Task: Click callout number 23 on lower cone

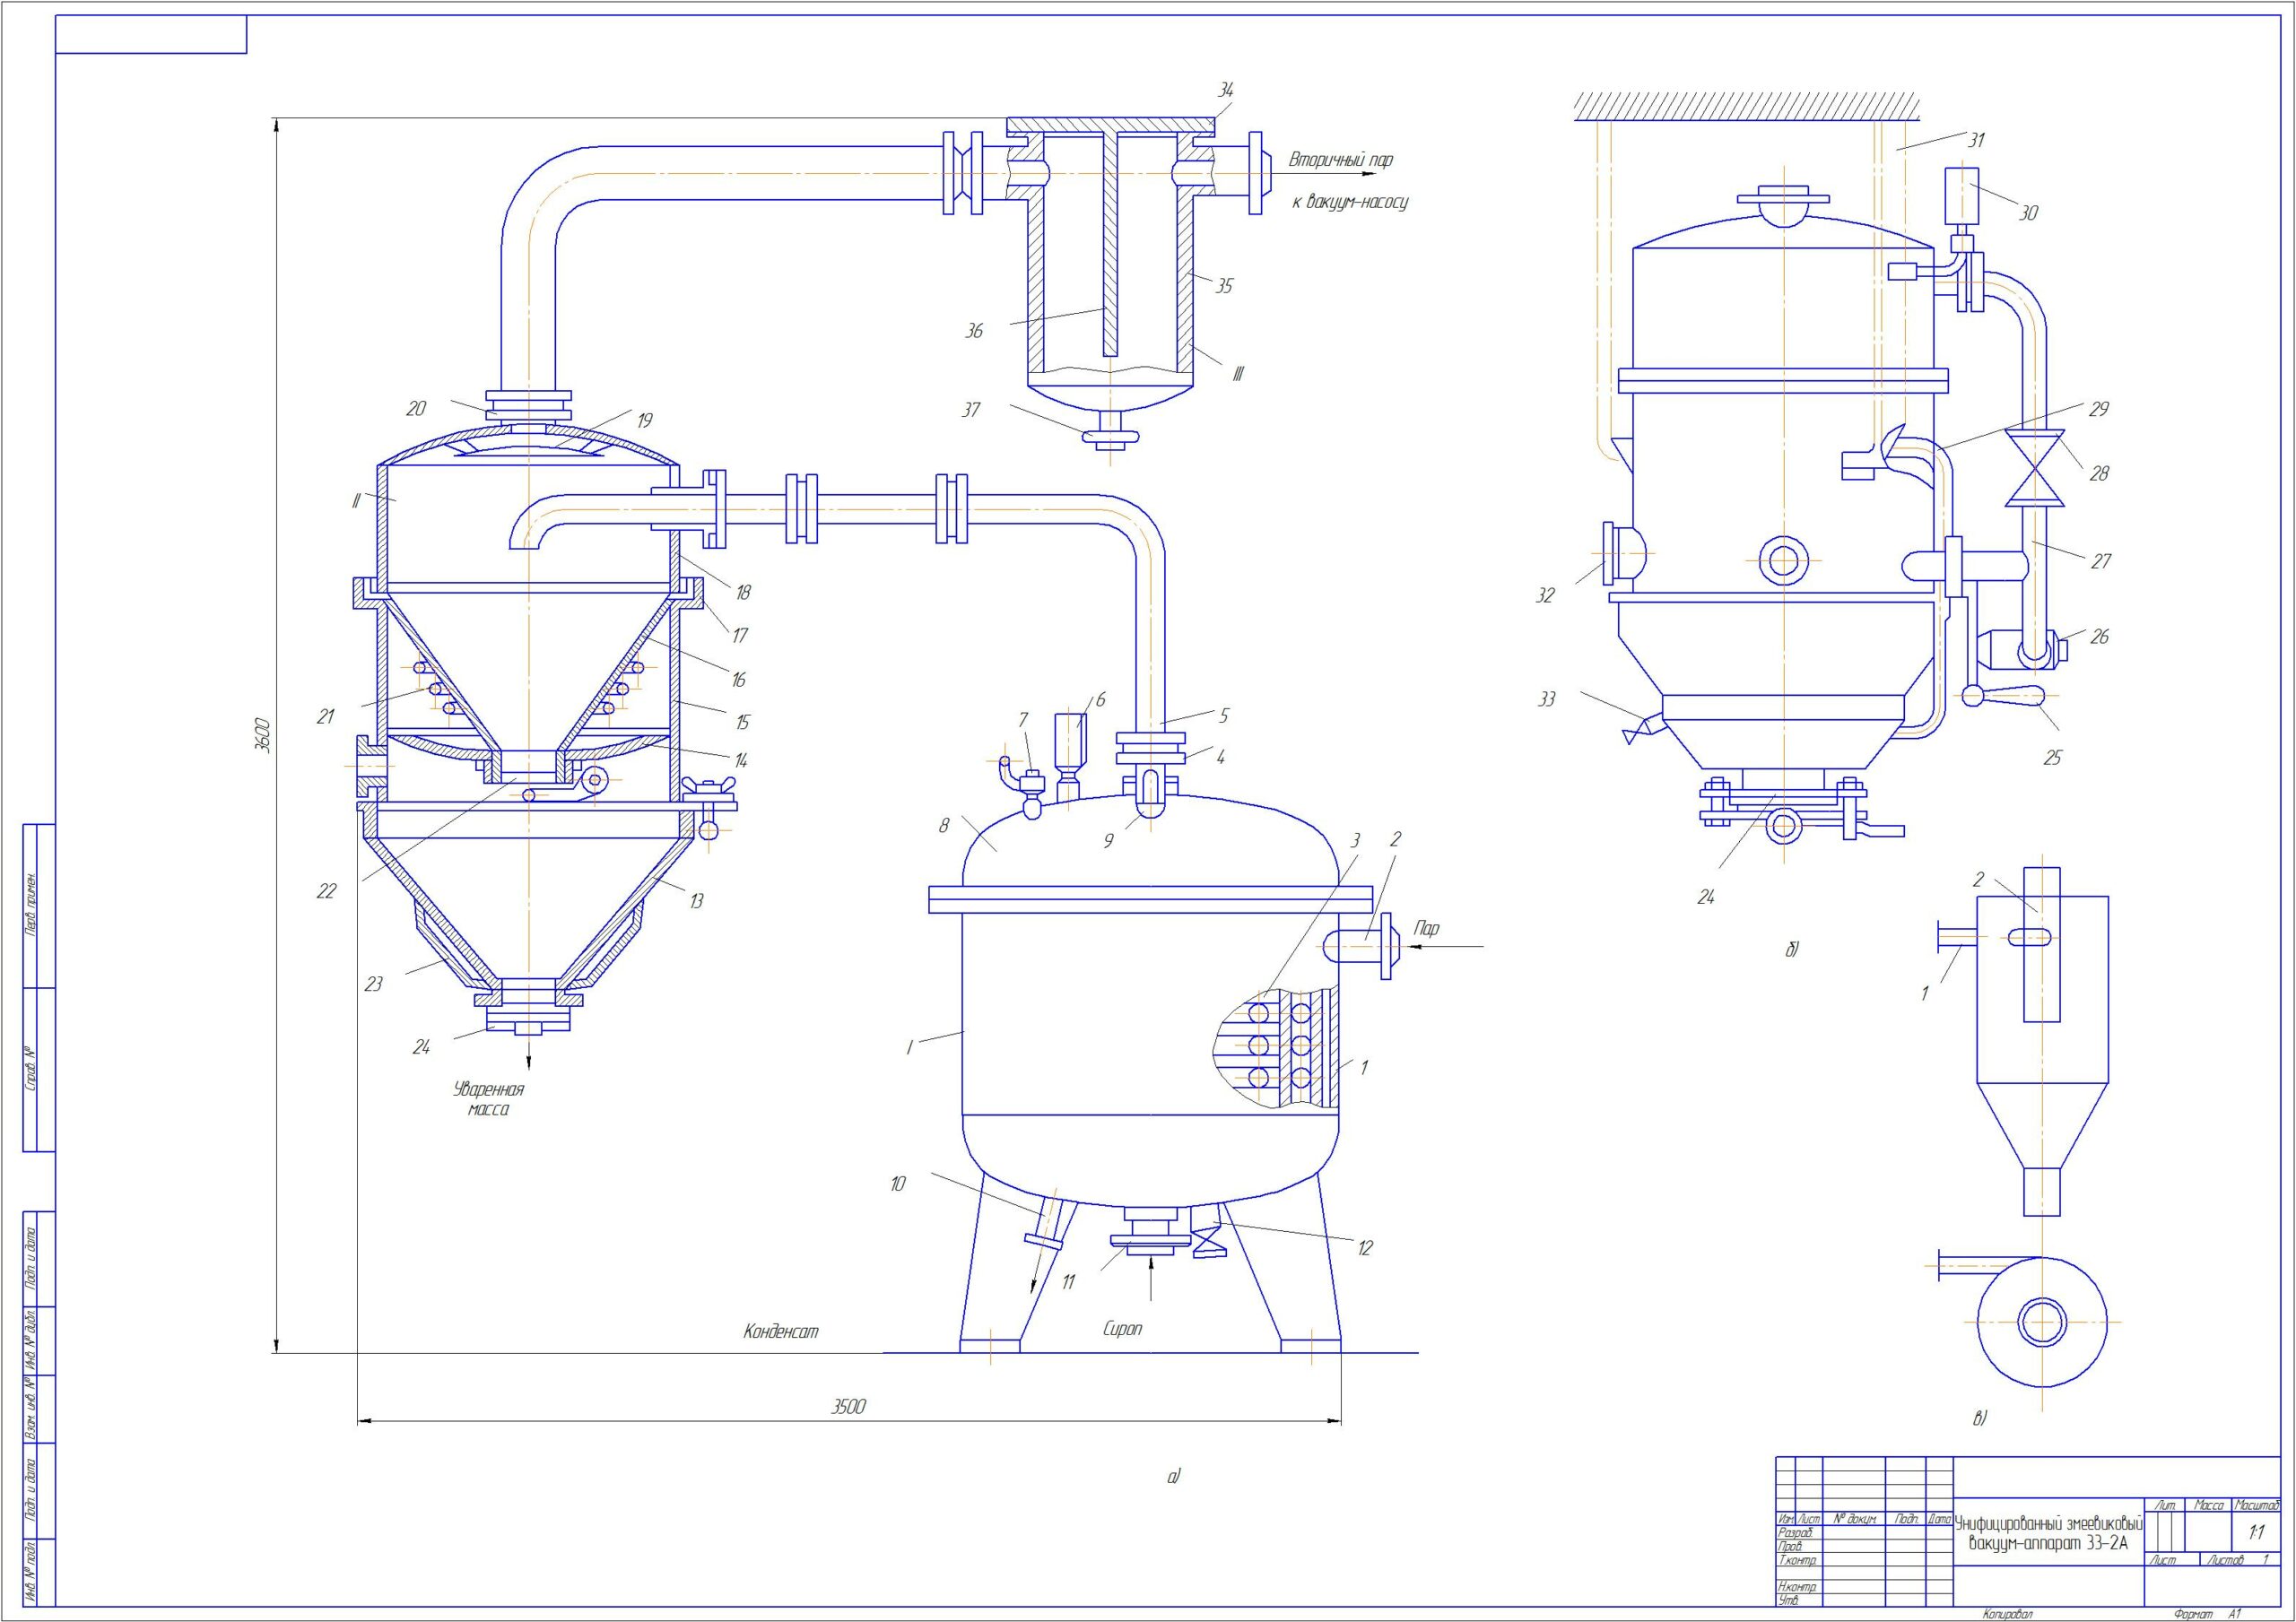Action: (373, 984)
